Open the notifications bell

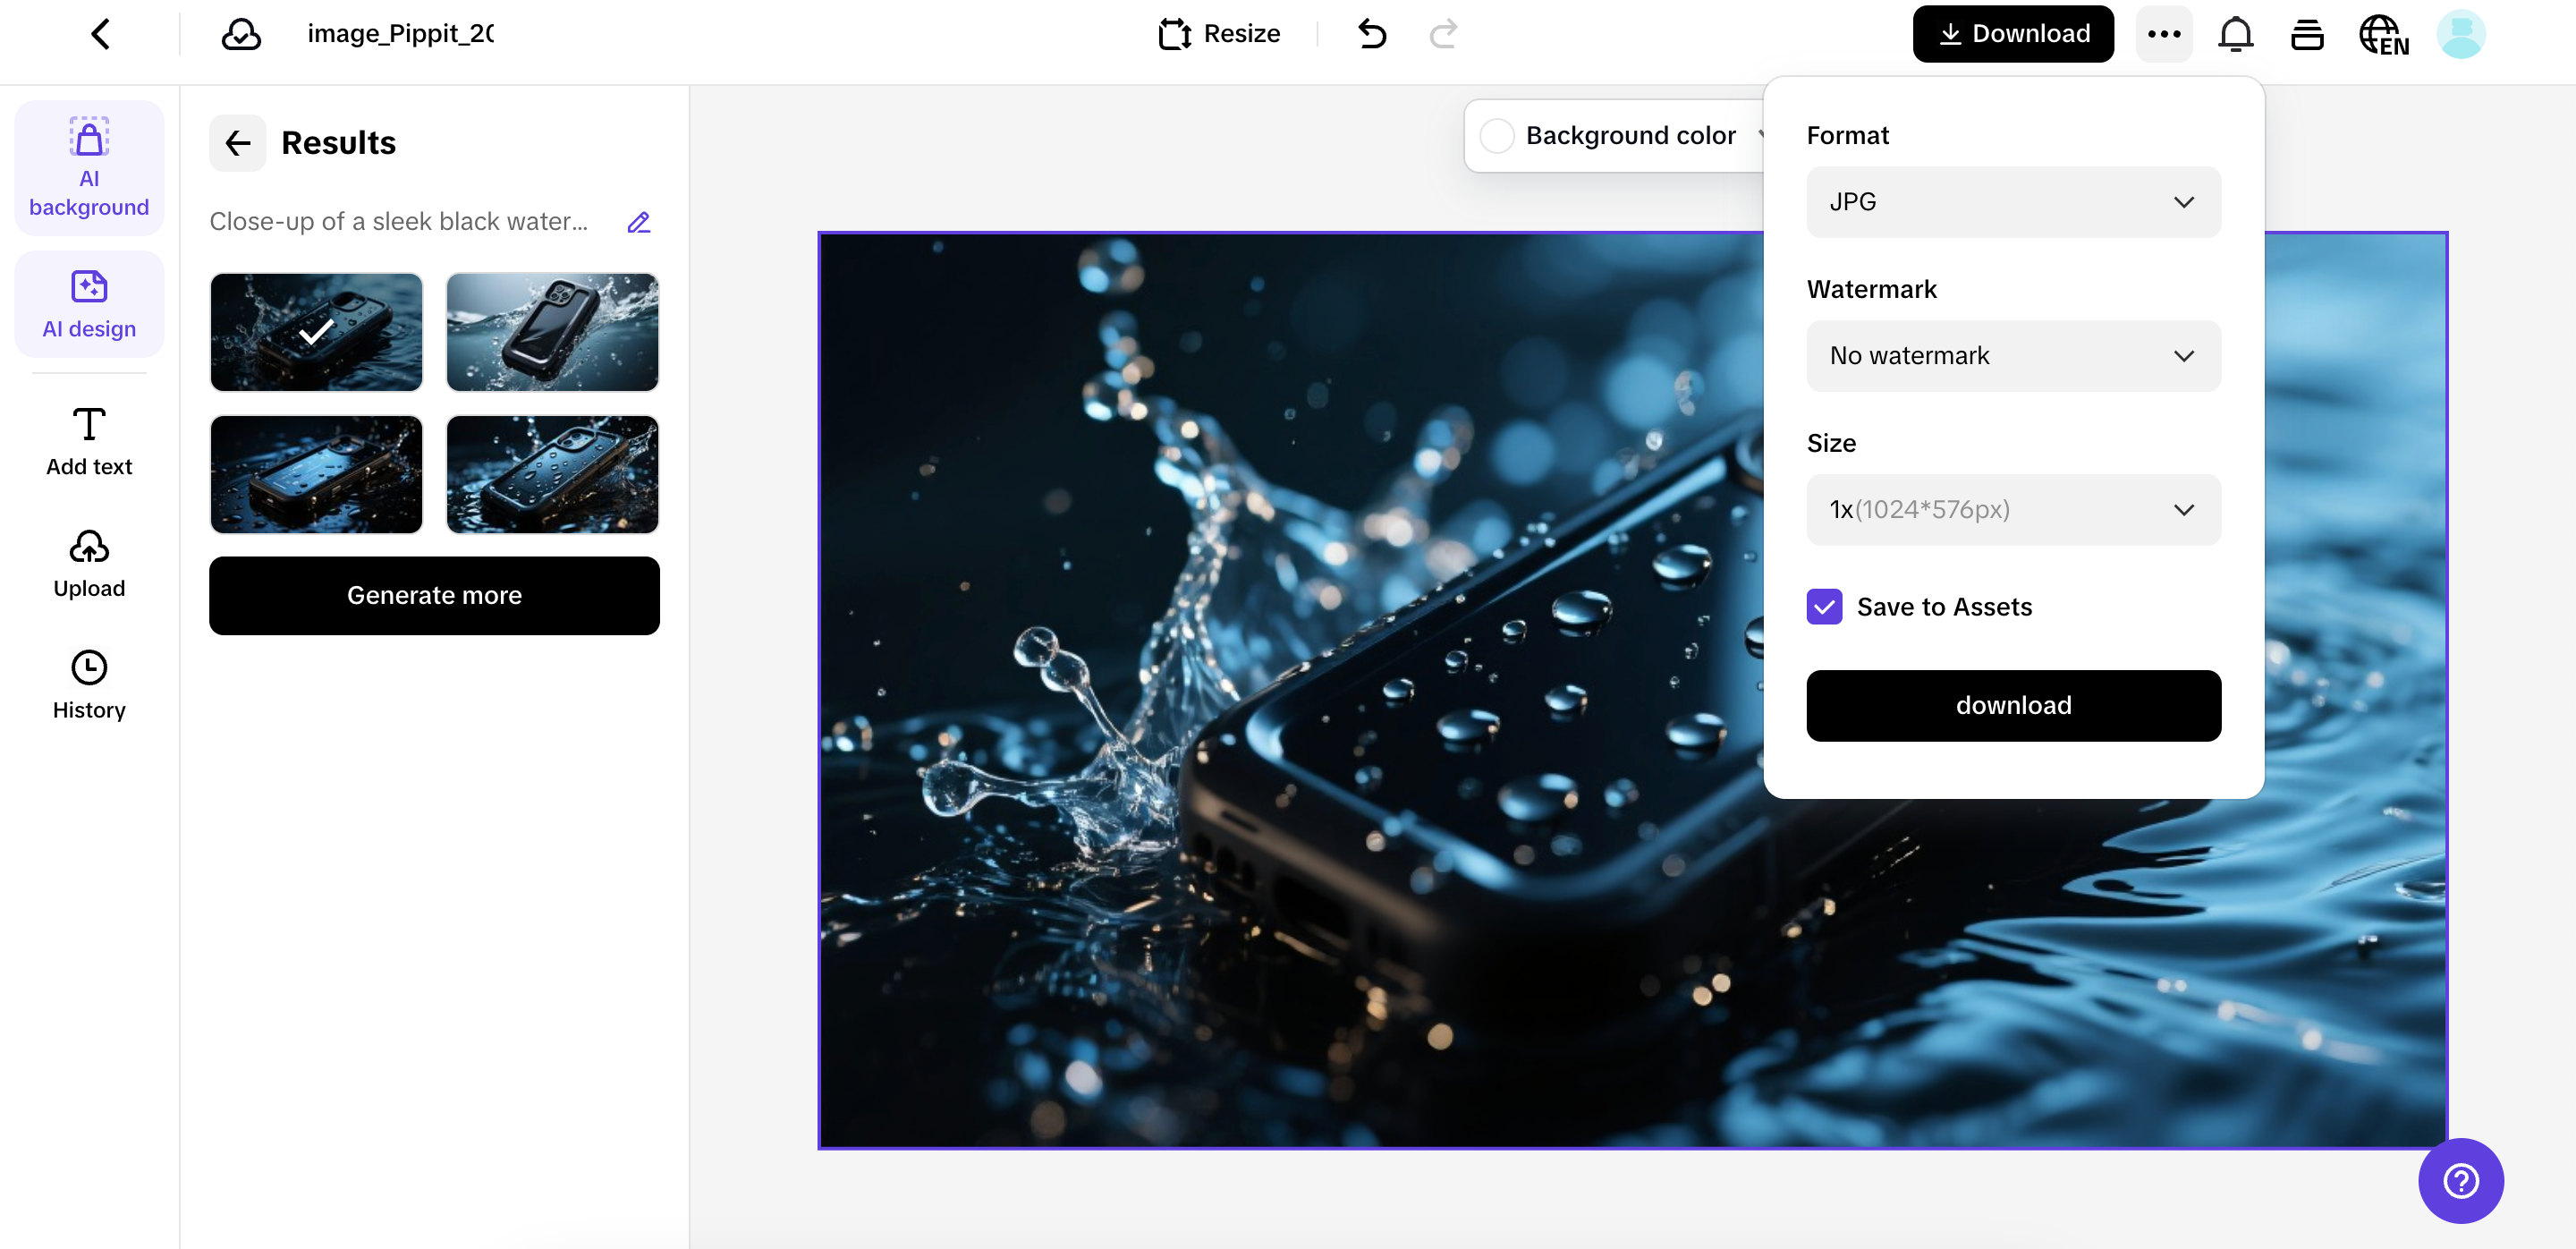point(2235,34)
